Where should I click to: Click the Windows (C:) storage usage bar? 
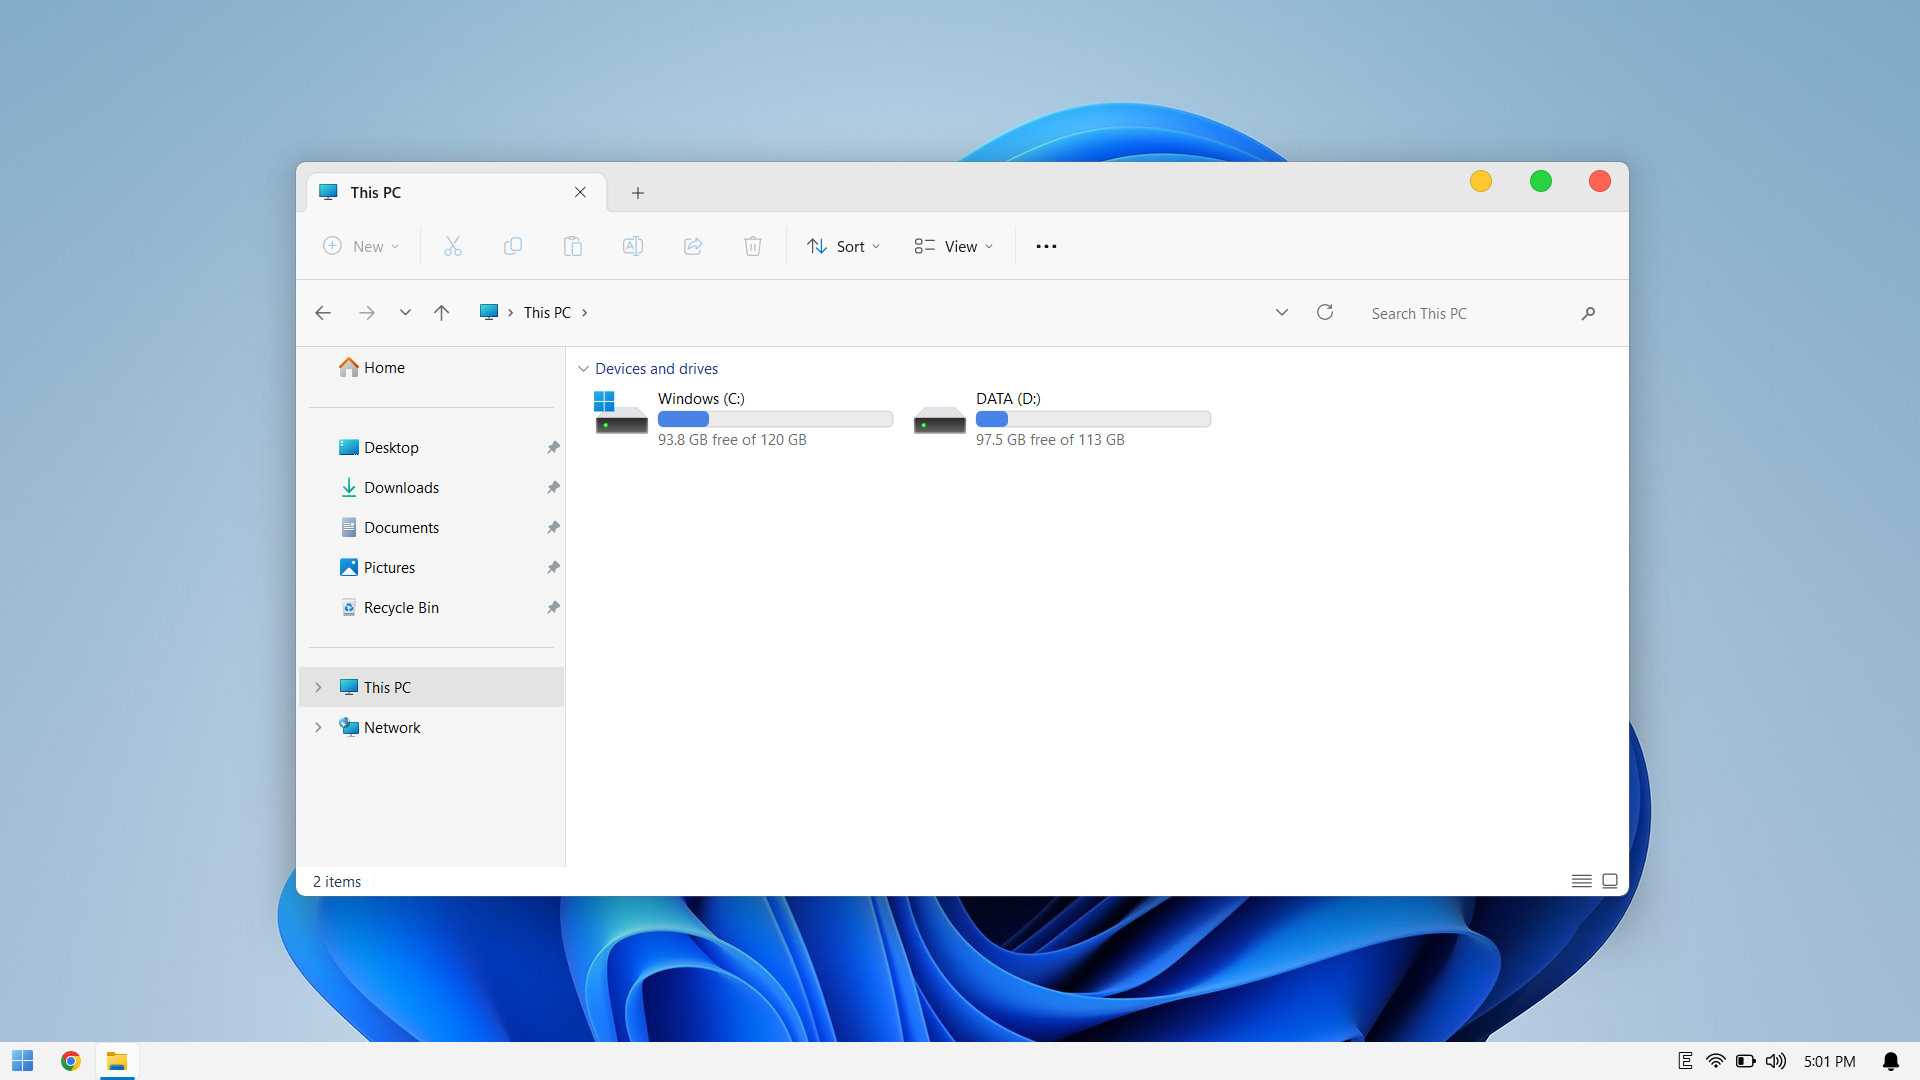click(x=775, y=419)
